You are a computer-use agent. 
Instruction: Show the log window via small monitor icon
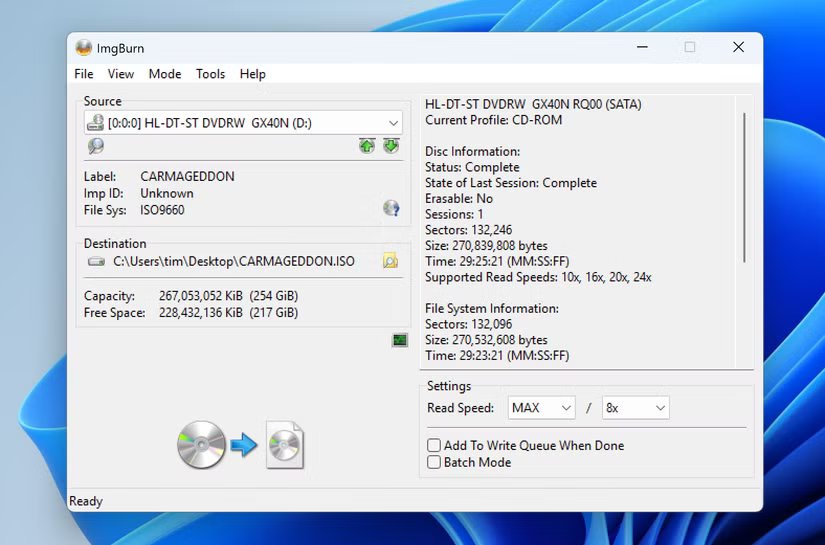400,340
